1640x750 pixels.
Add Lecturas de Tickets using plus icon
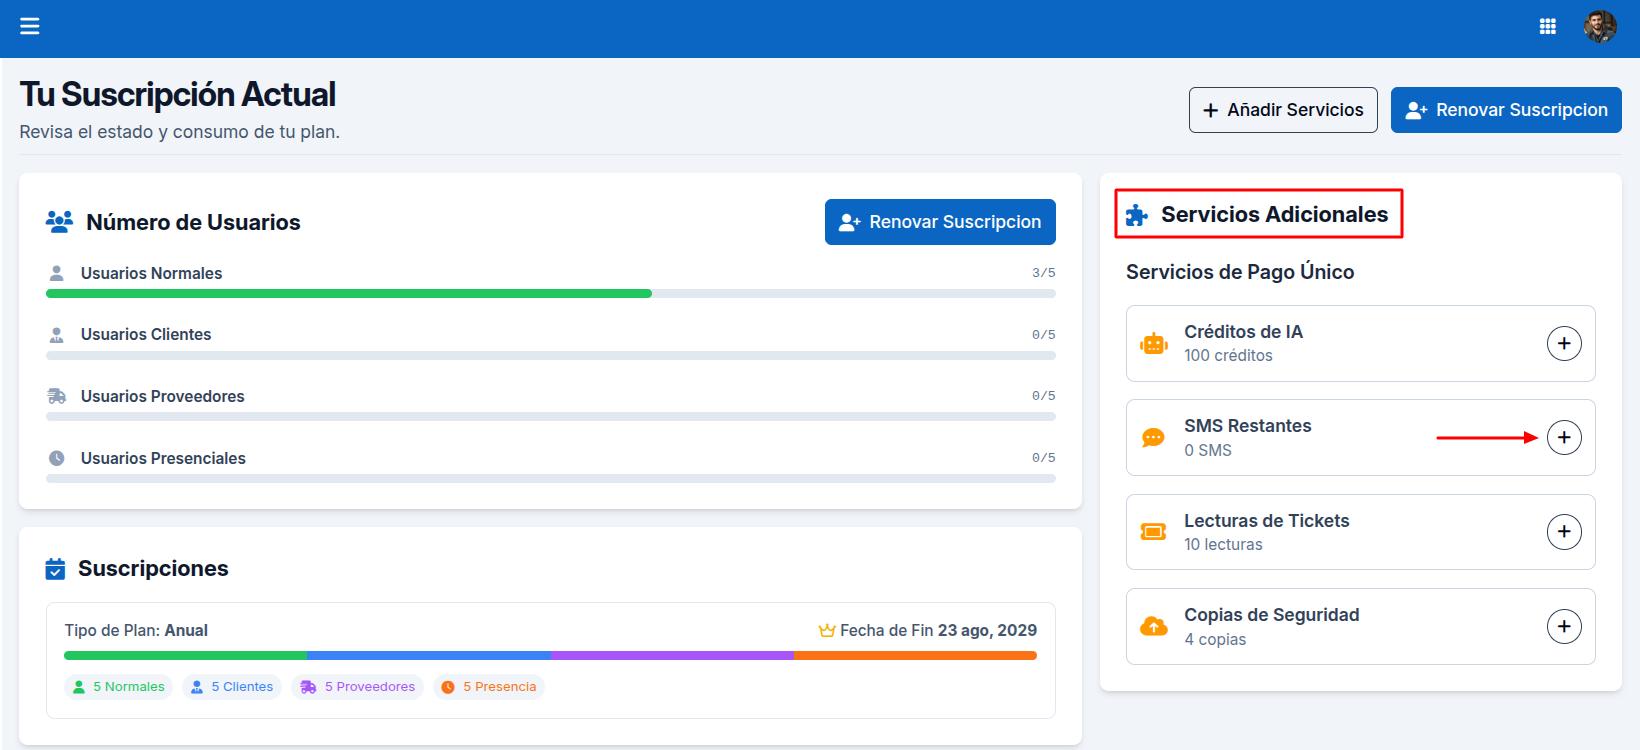(1563, 532)
